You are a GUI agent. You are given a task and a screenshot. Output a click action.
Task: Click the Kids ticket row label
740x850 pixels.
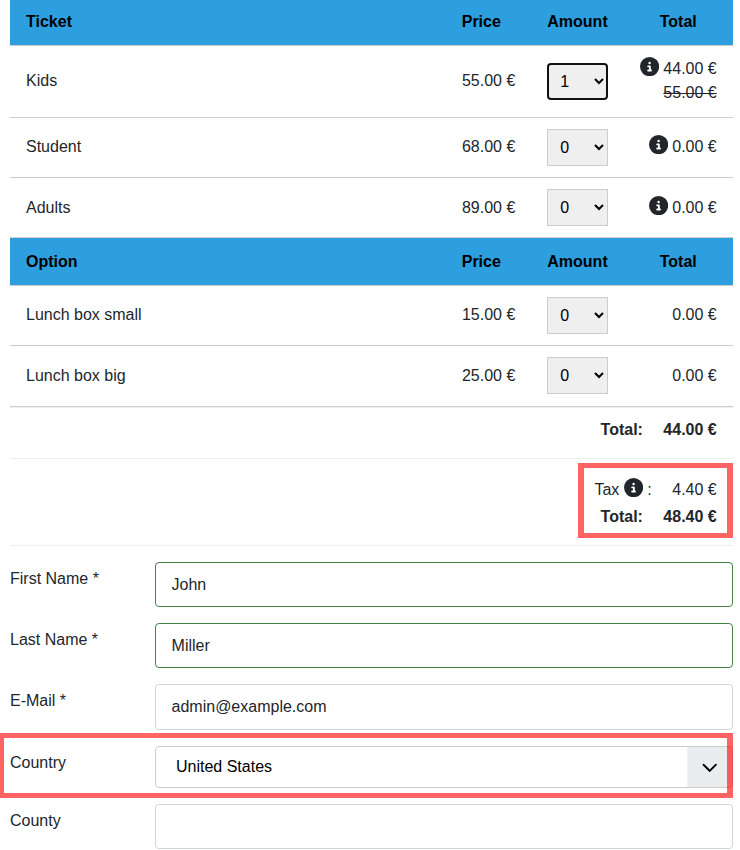(42, 81)
